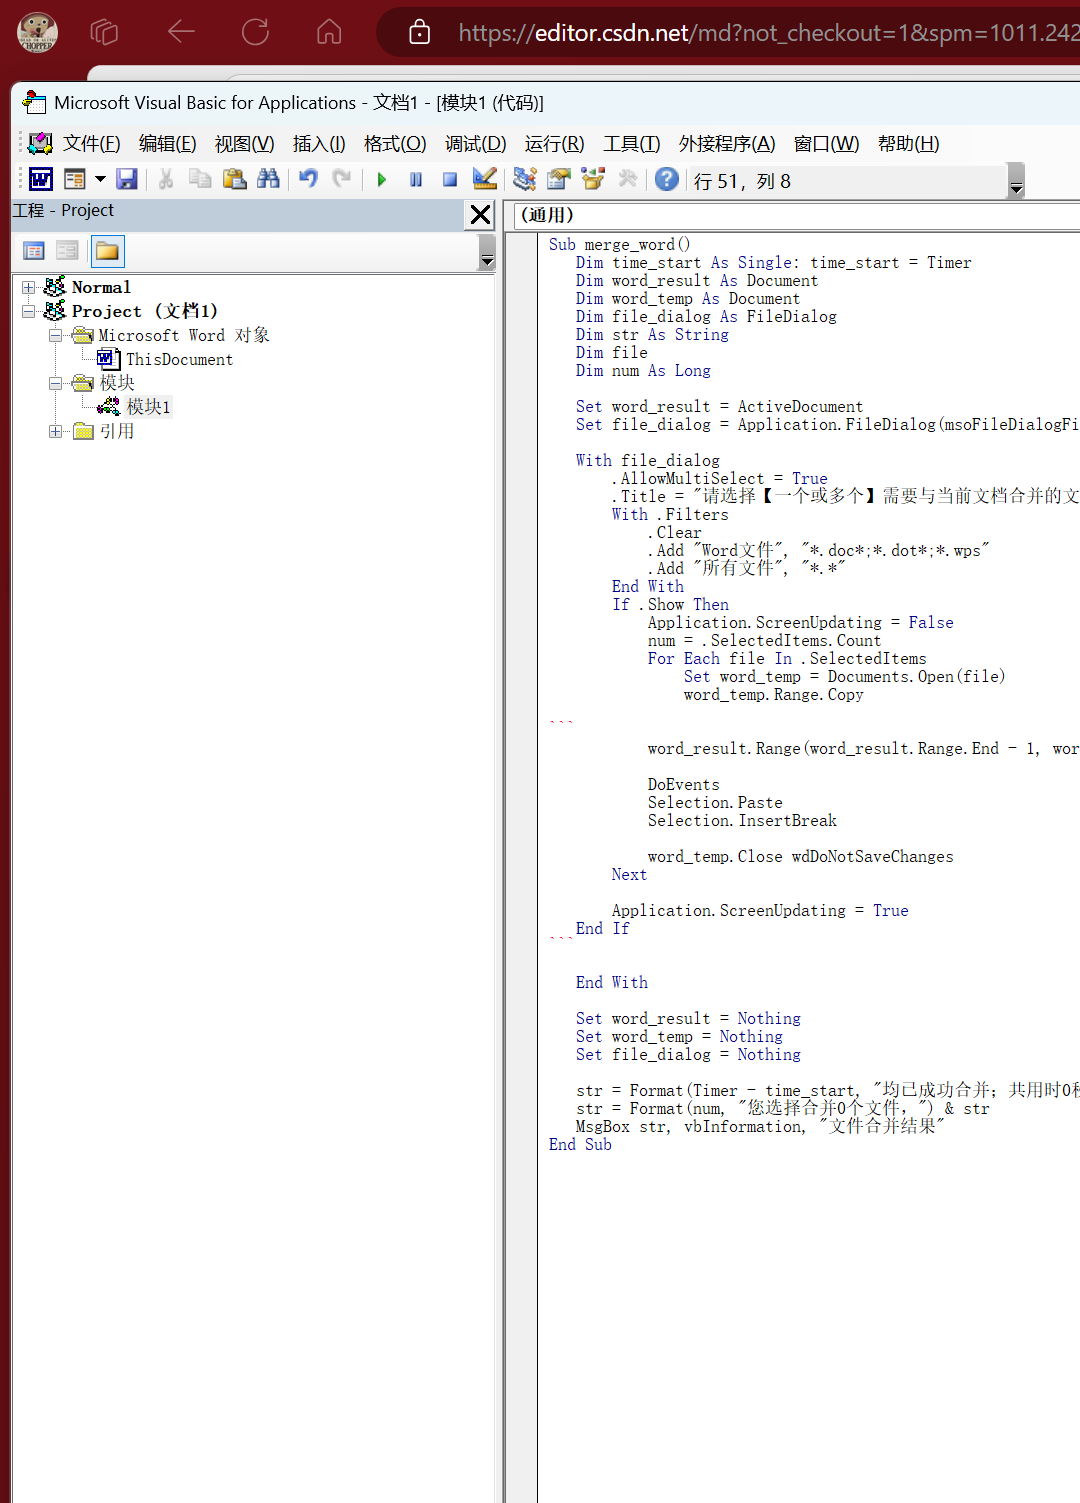
Task: Open the 调试(D) menu
Action: coord(475,143)
